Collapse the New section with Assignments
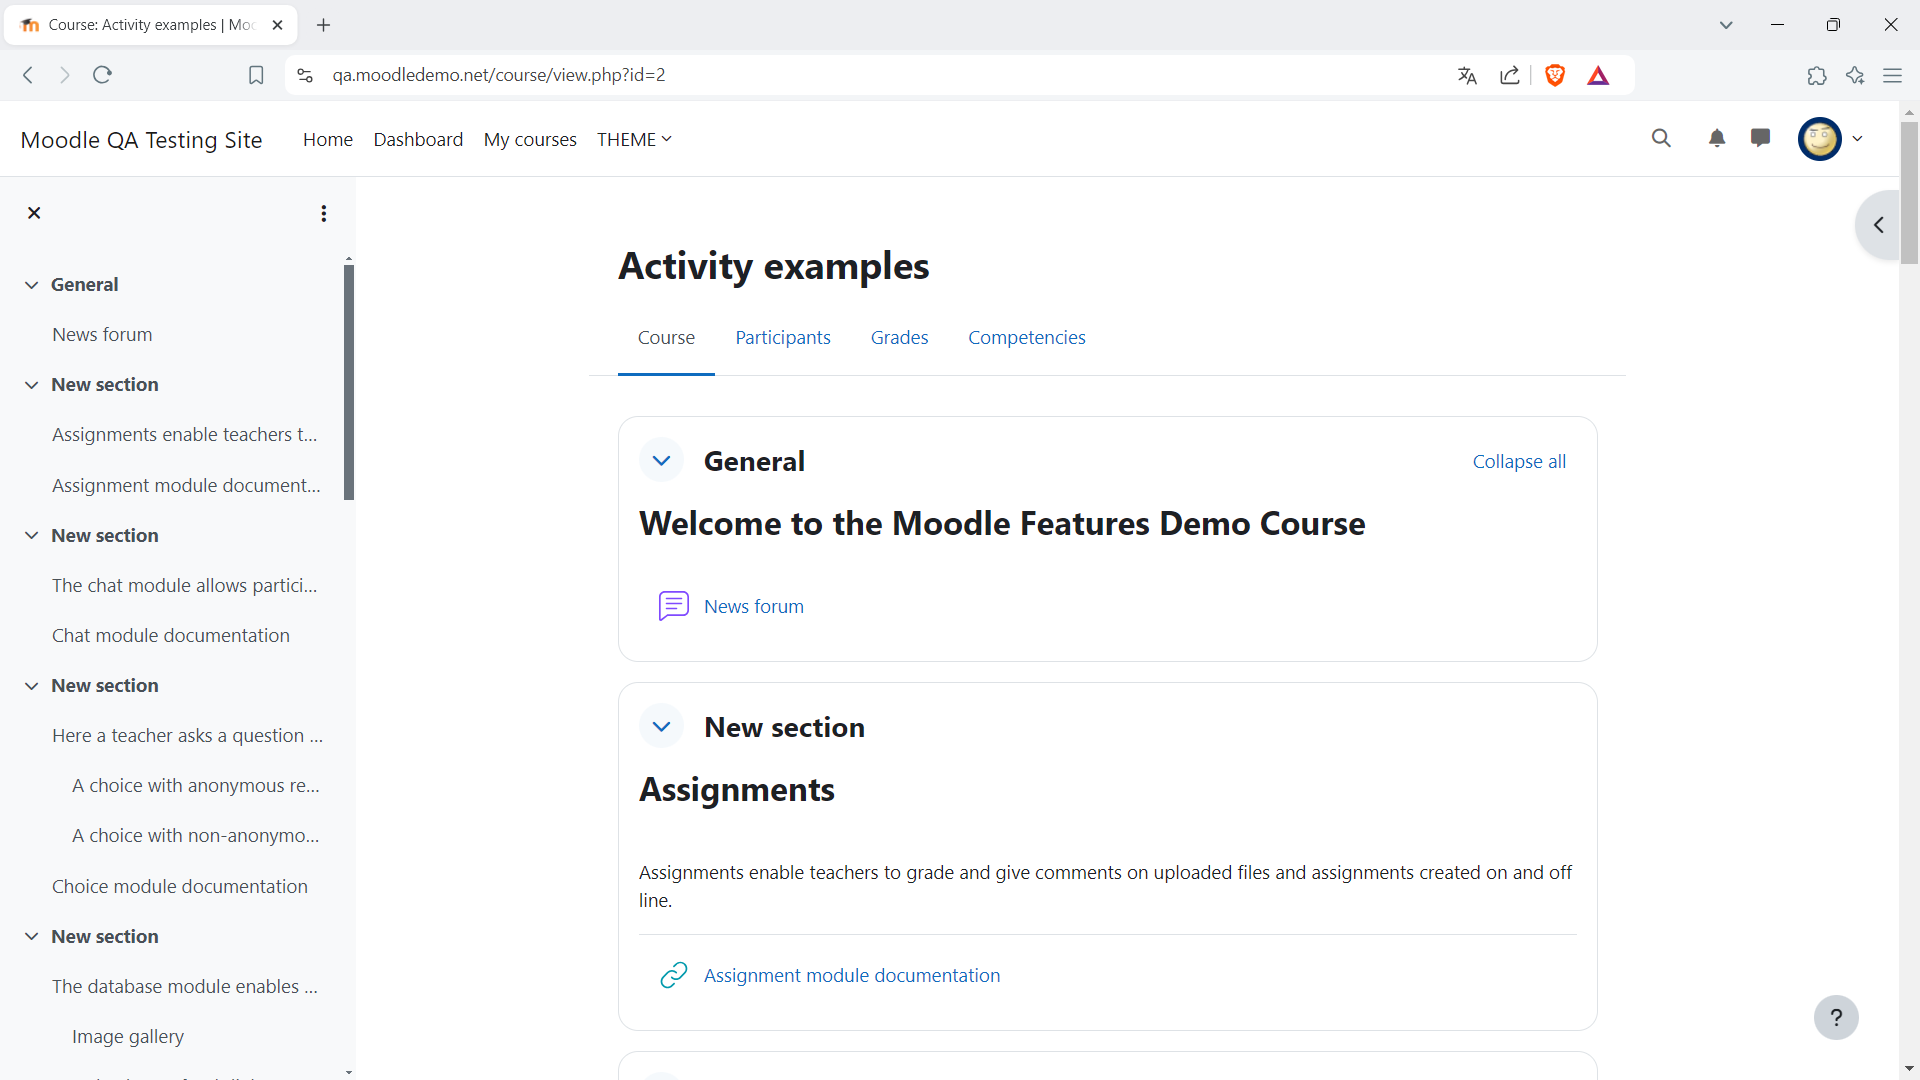 pos(661,727)
